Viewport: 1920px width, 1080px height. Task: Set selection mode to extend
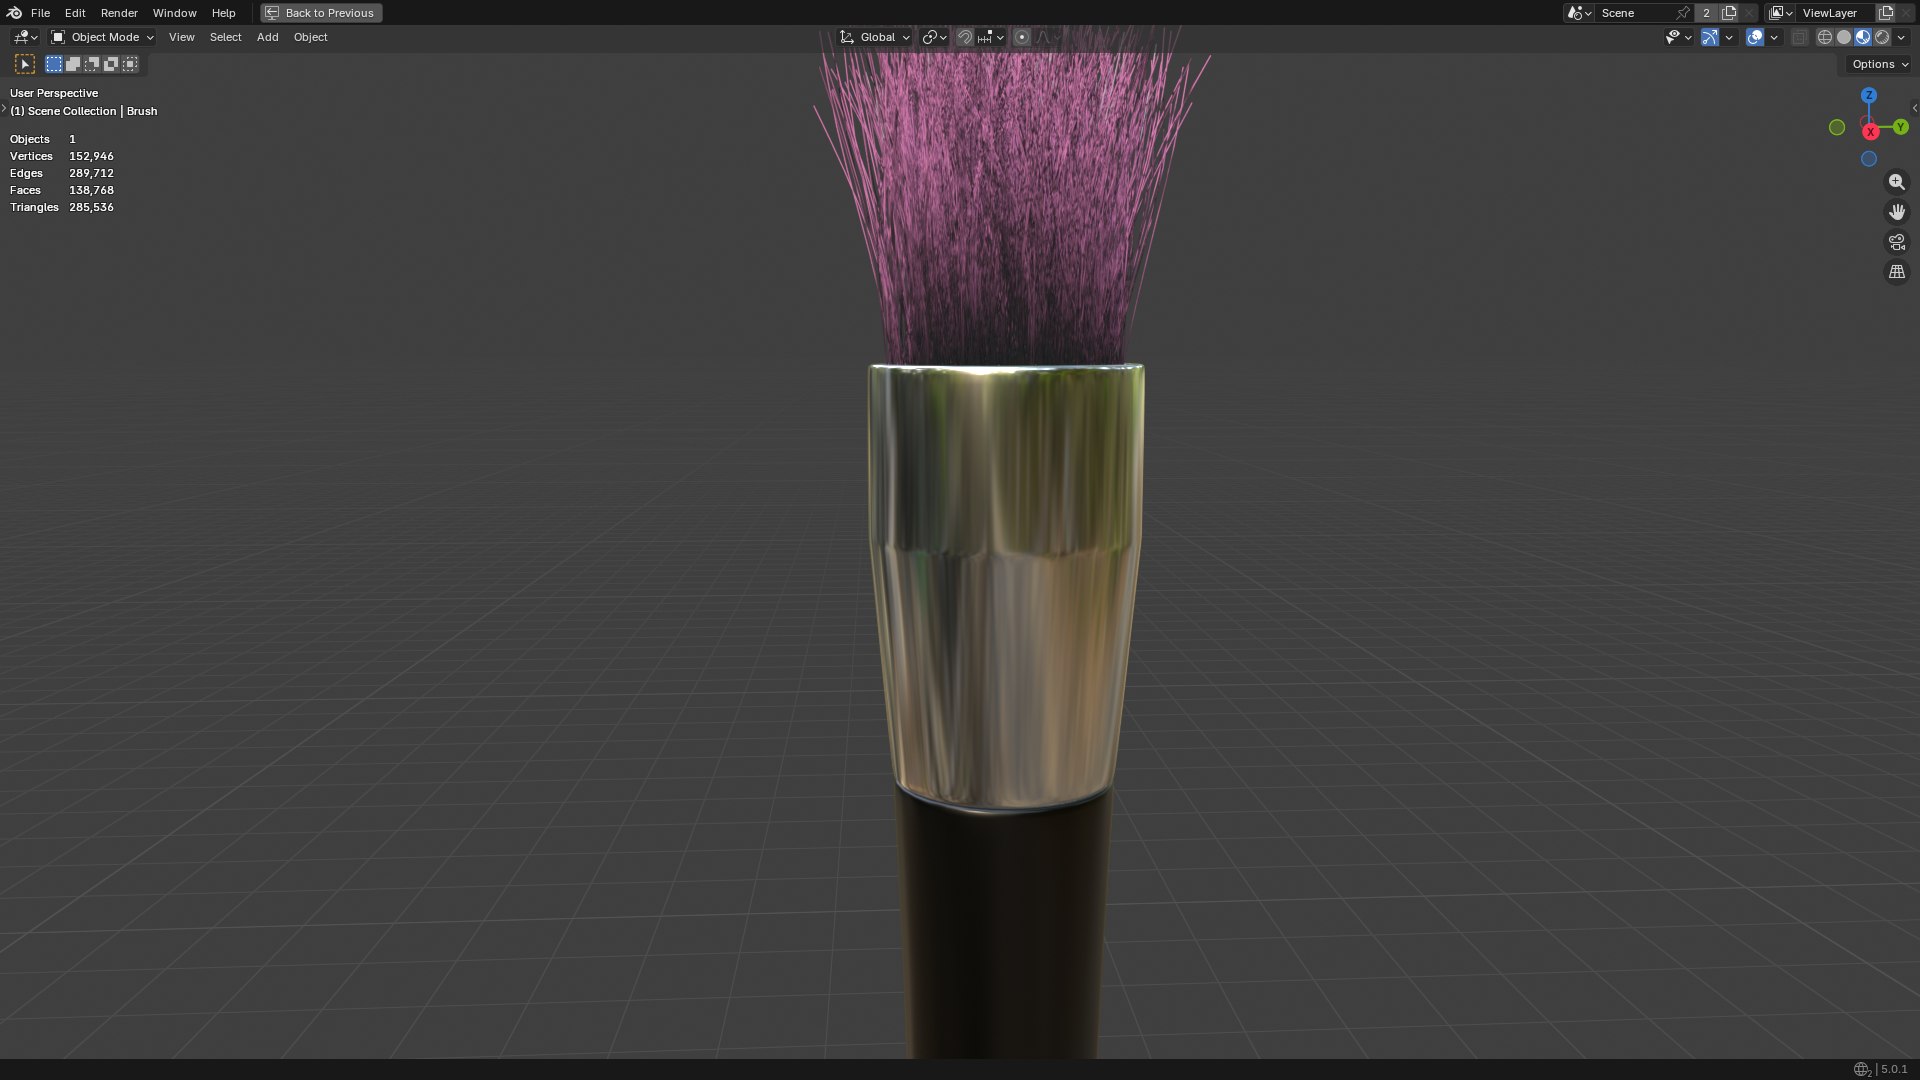[x=73, y=64]
